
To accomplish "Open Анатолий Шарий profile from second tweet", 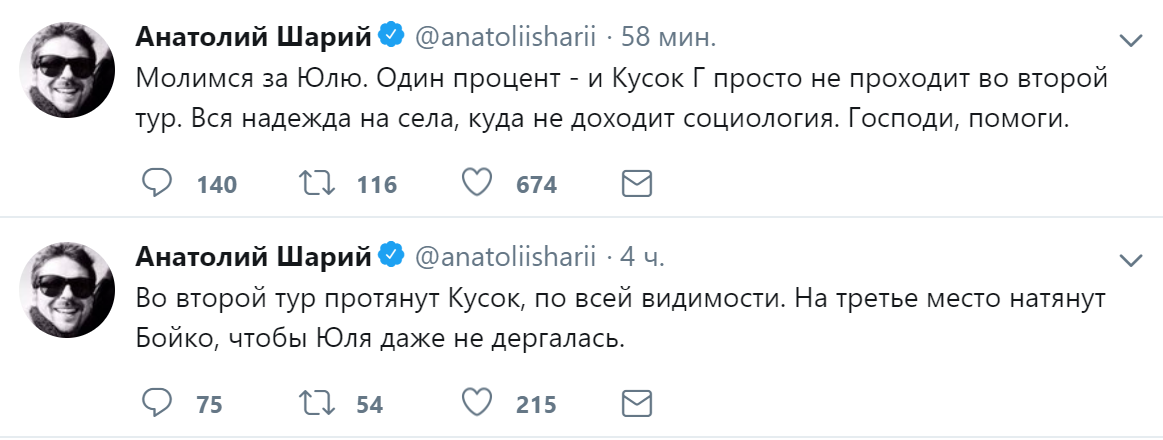I will [x=254, y=257].
